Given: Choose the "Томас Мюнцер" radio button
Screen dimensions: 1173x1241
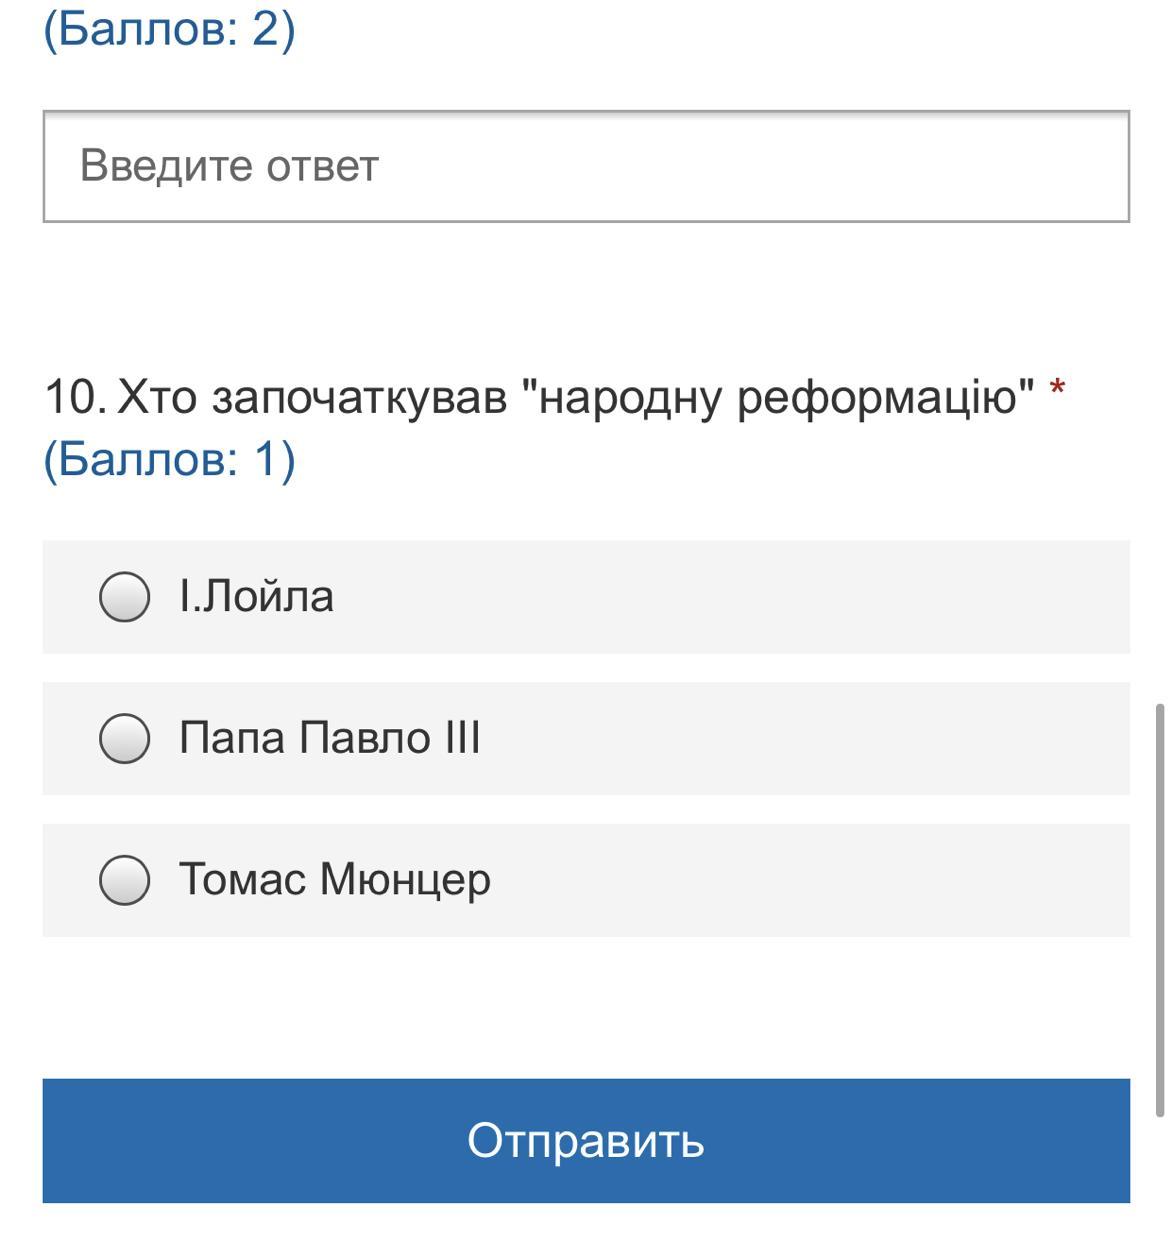Looking at the screenshot, I should coord(125,880).
